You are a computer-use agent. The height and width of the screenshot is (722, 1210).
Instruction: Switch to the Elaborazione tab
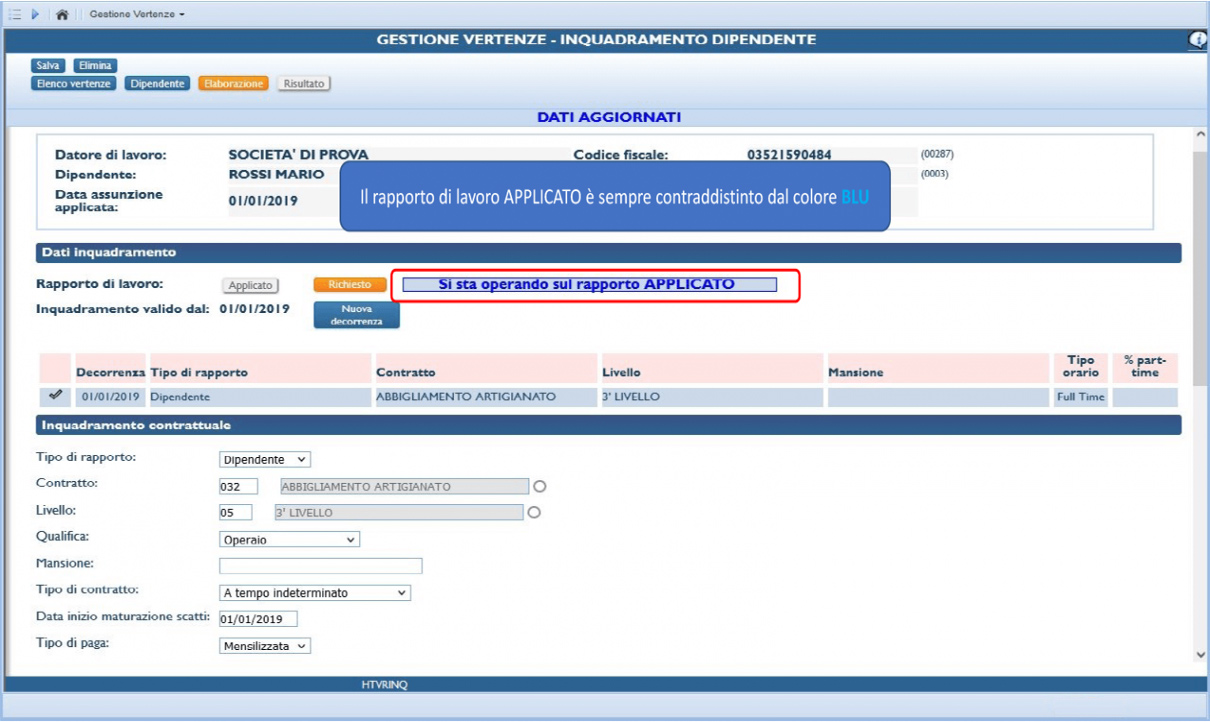[233, 83]
